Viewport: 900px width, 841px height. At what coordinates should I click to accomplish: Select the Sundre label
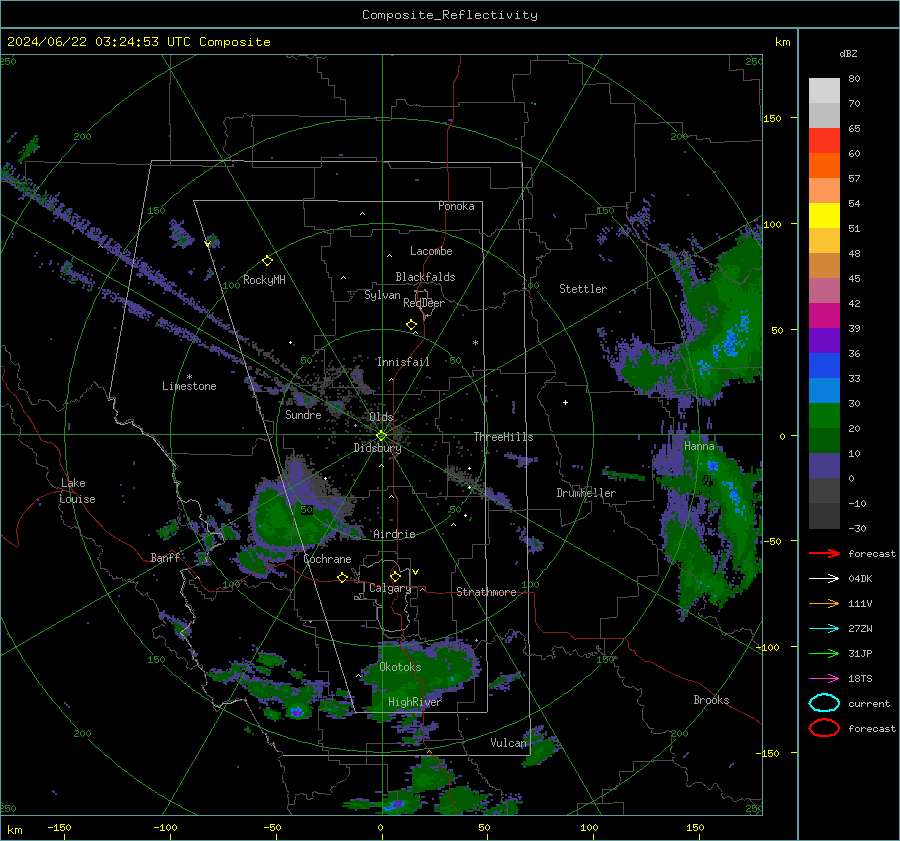(x=303, y=414)
